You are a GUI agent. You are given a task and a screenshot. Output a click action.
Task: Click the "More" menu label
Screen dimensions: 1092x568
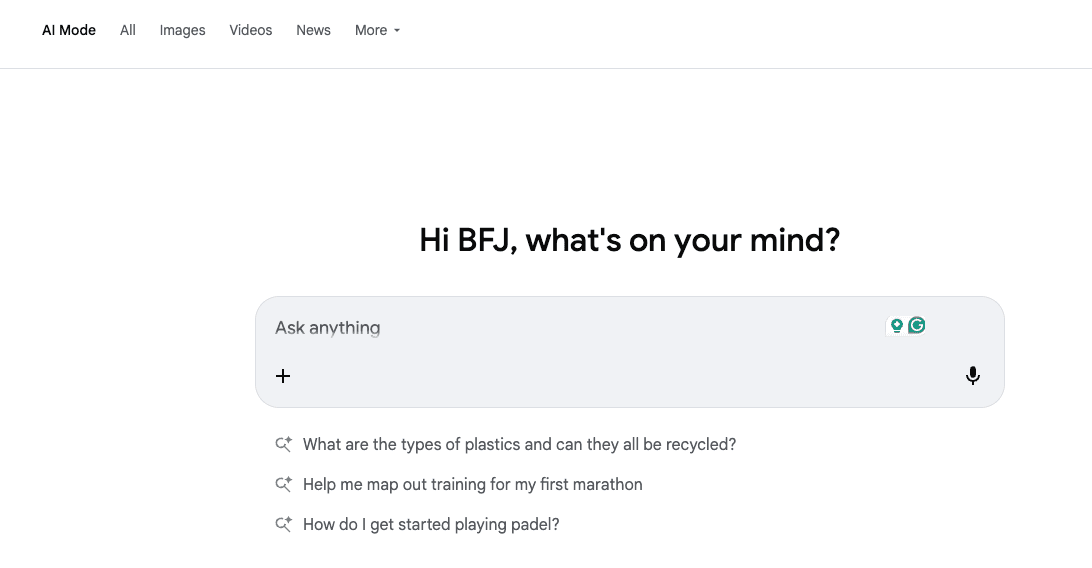click(x=370, y=30)
